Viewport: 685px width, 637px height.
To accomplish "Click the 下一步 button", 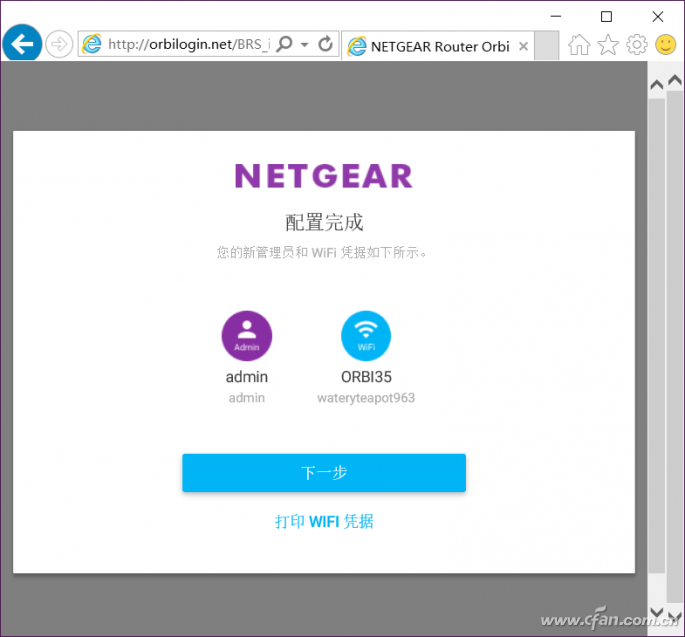I will [x=324, y=473].
